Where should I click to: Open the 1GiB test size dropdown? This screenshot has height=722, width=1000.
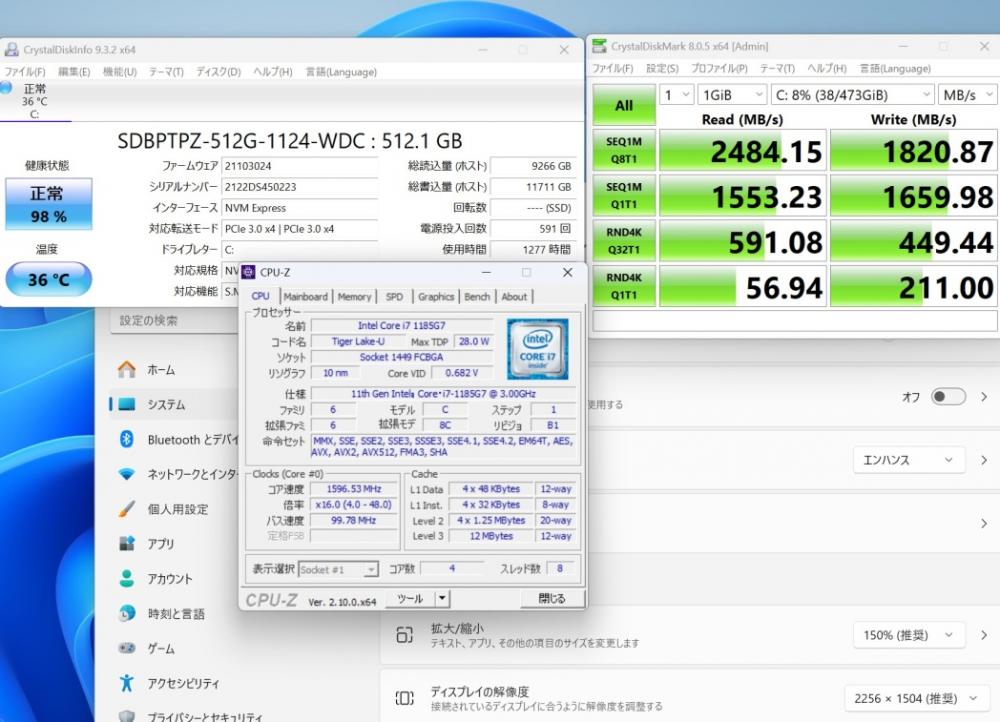[x=732, y=95]
